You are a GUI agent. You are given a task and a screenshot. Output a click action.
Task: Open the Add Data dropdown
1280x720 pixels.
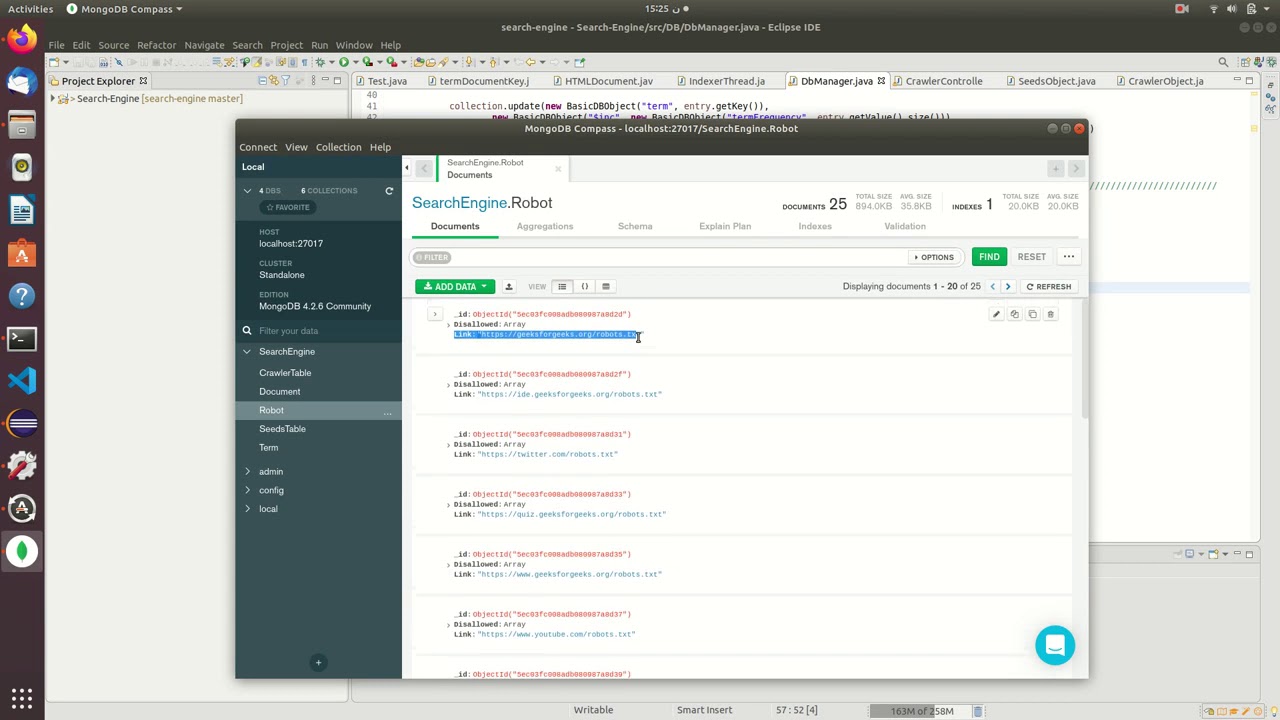pyautogui.click(x=455, y=287)
